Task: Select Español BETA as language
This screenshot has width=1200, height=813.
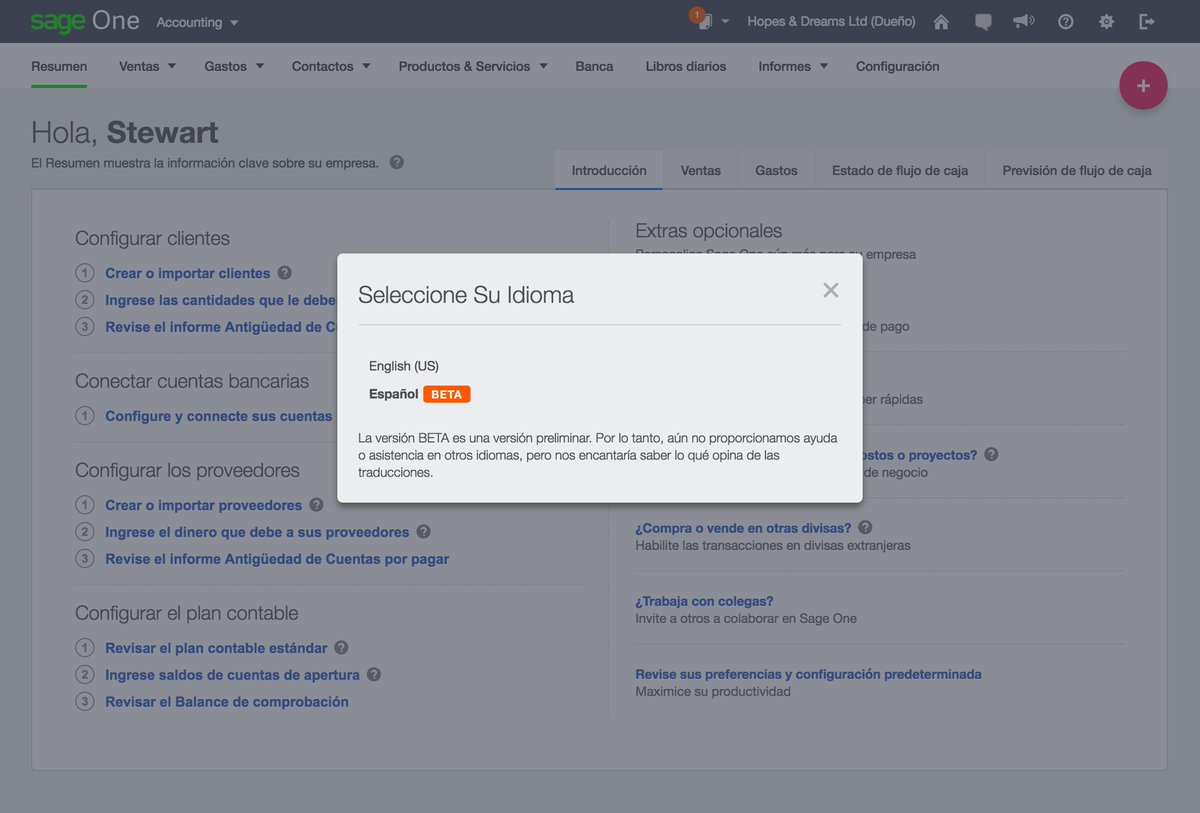Action: pos(394,393)
